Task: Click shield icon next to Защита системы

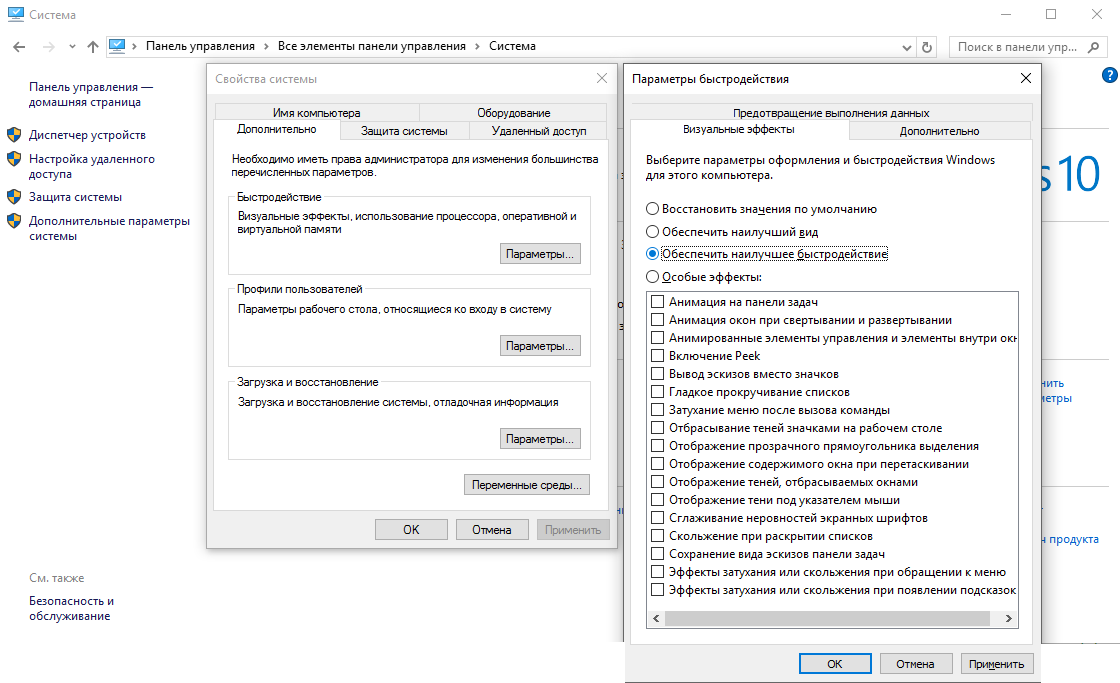Action: point(14,196)
